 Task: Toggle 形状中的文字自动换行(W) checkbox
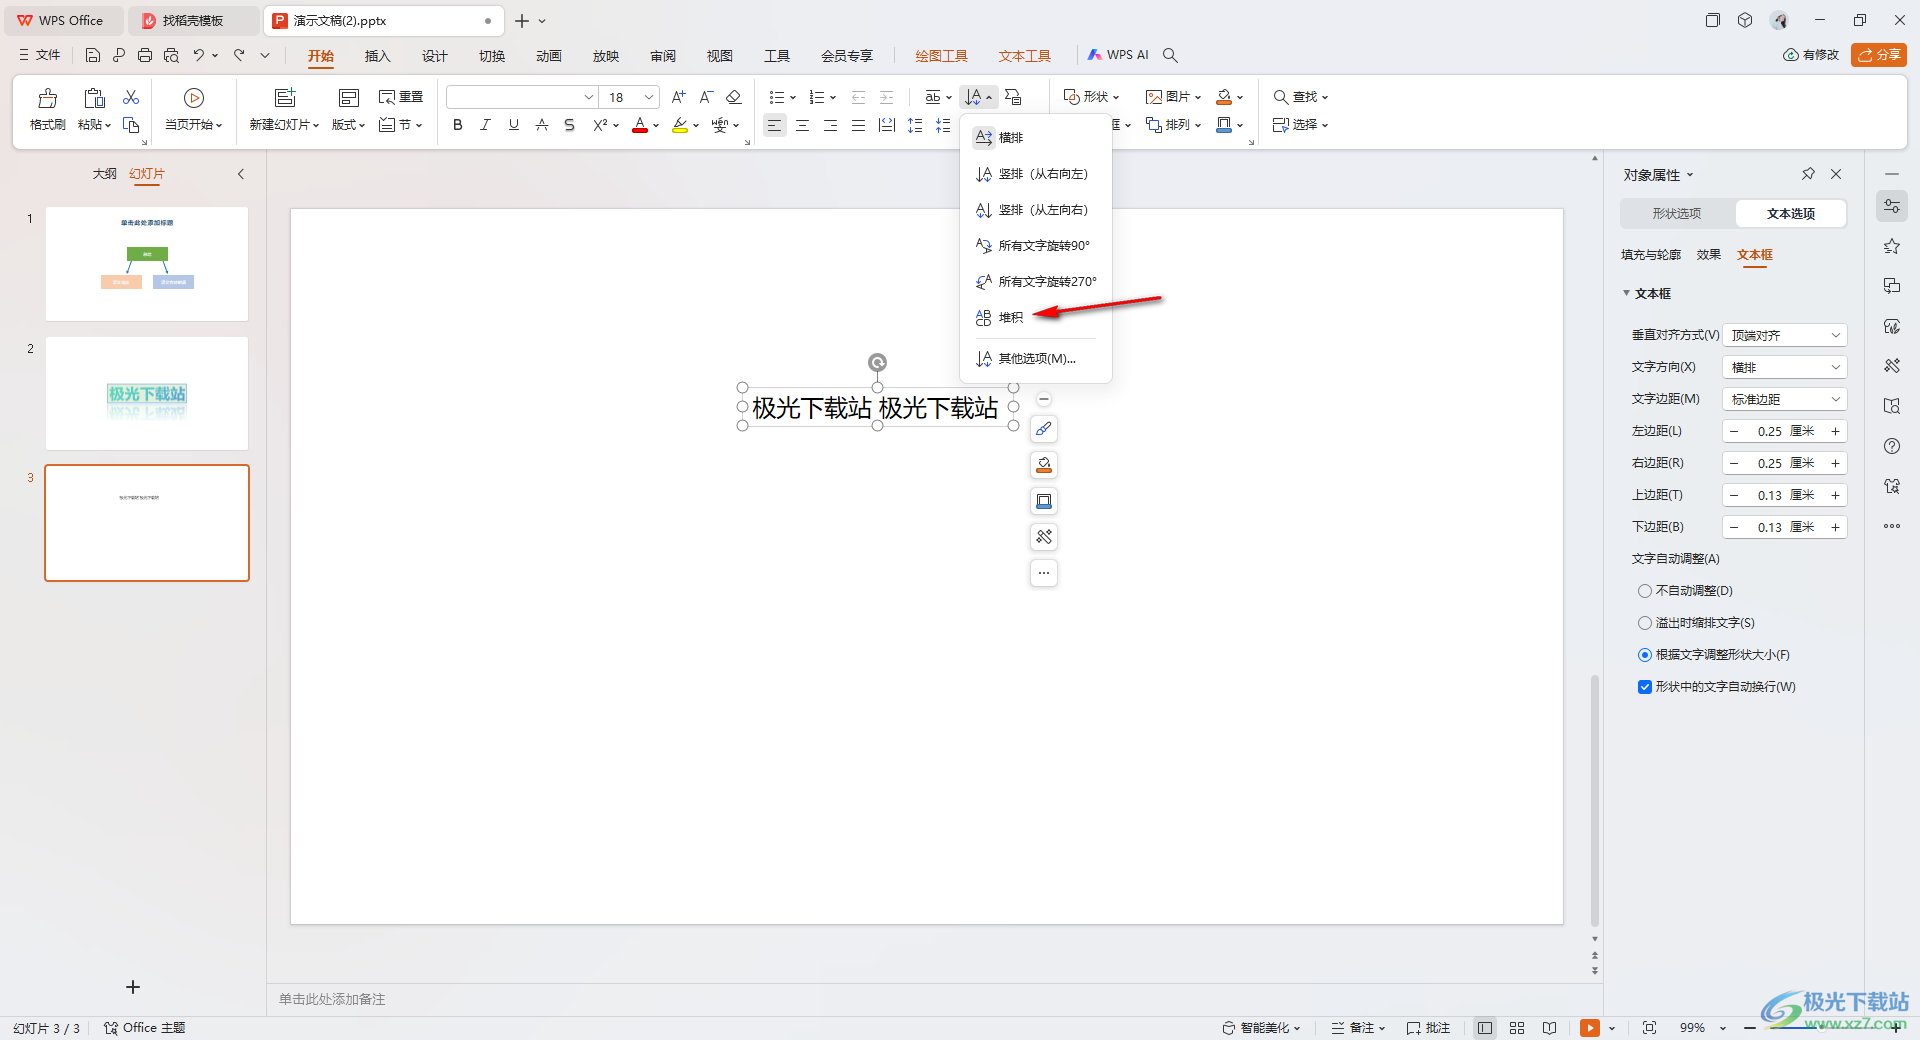coord(1645,687)
